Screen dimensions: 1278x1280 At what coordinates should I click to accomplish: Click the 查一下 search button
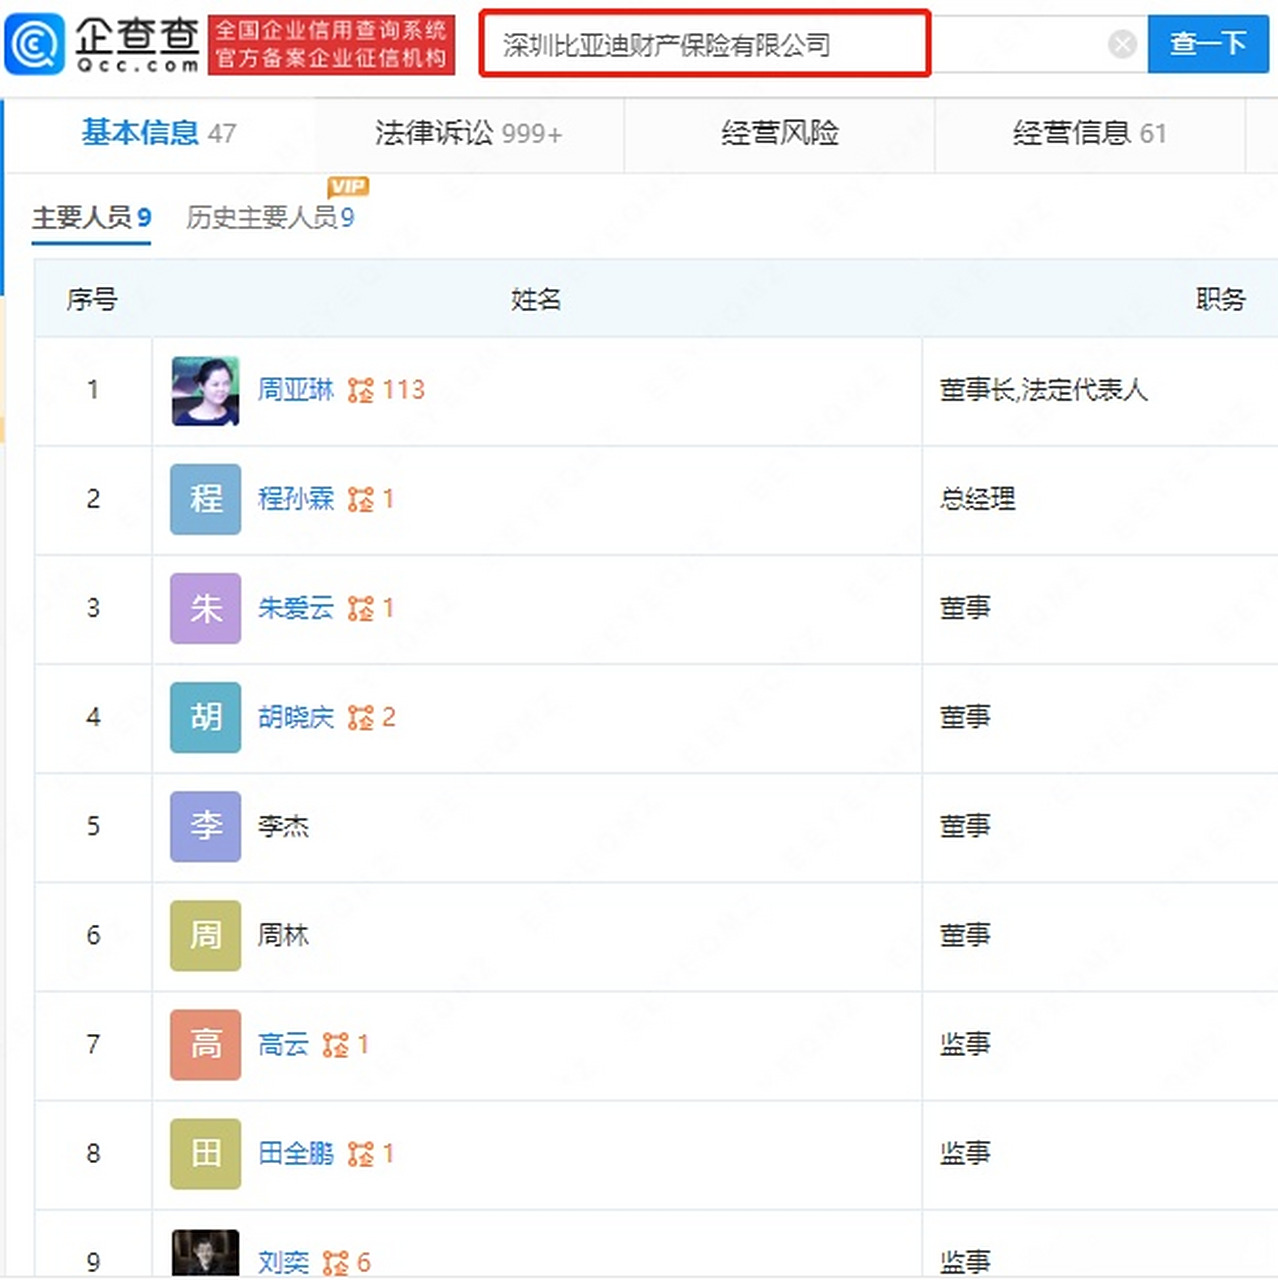(1207, 44)
